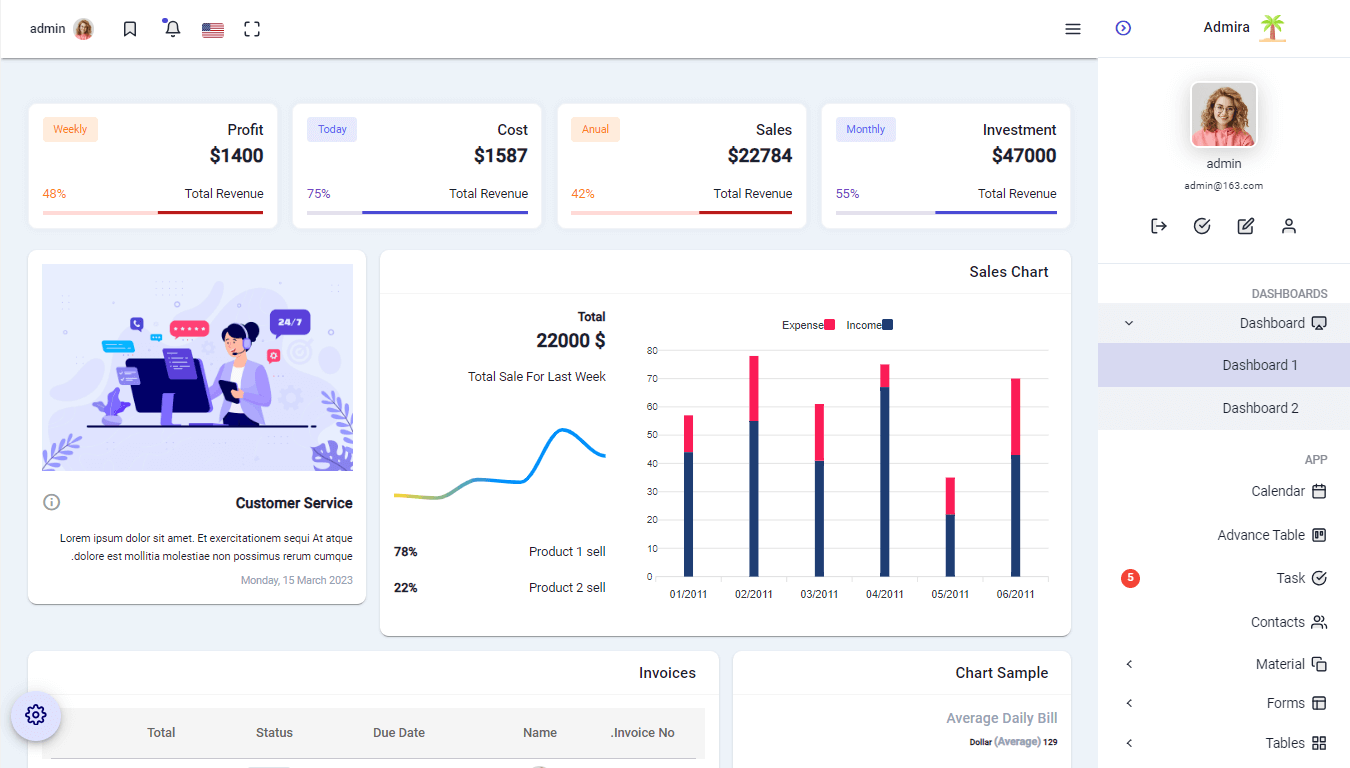The width and height of the screenshot is (1350, 768).
Task: Open the Tables submenu chevron
Action: pyautogui.click(x=1128, y=742)
